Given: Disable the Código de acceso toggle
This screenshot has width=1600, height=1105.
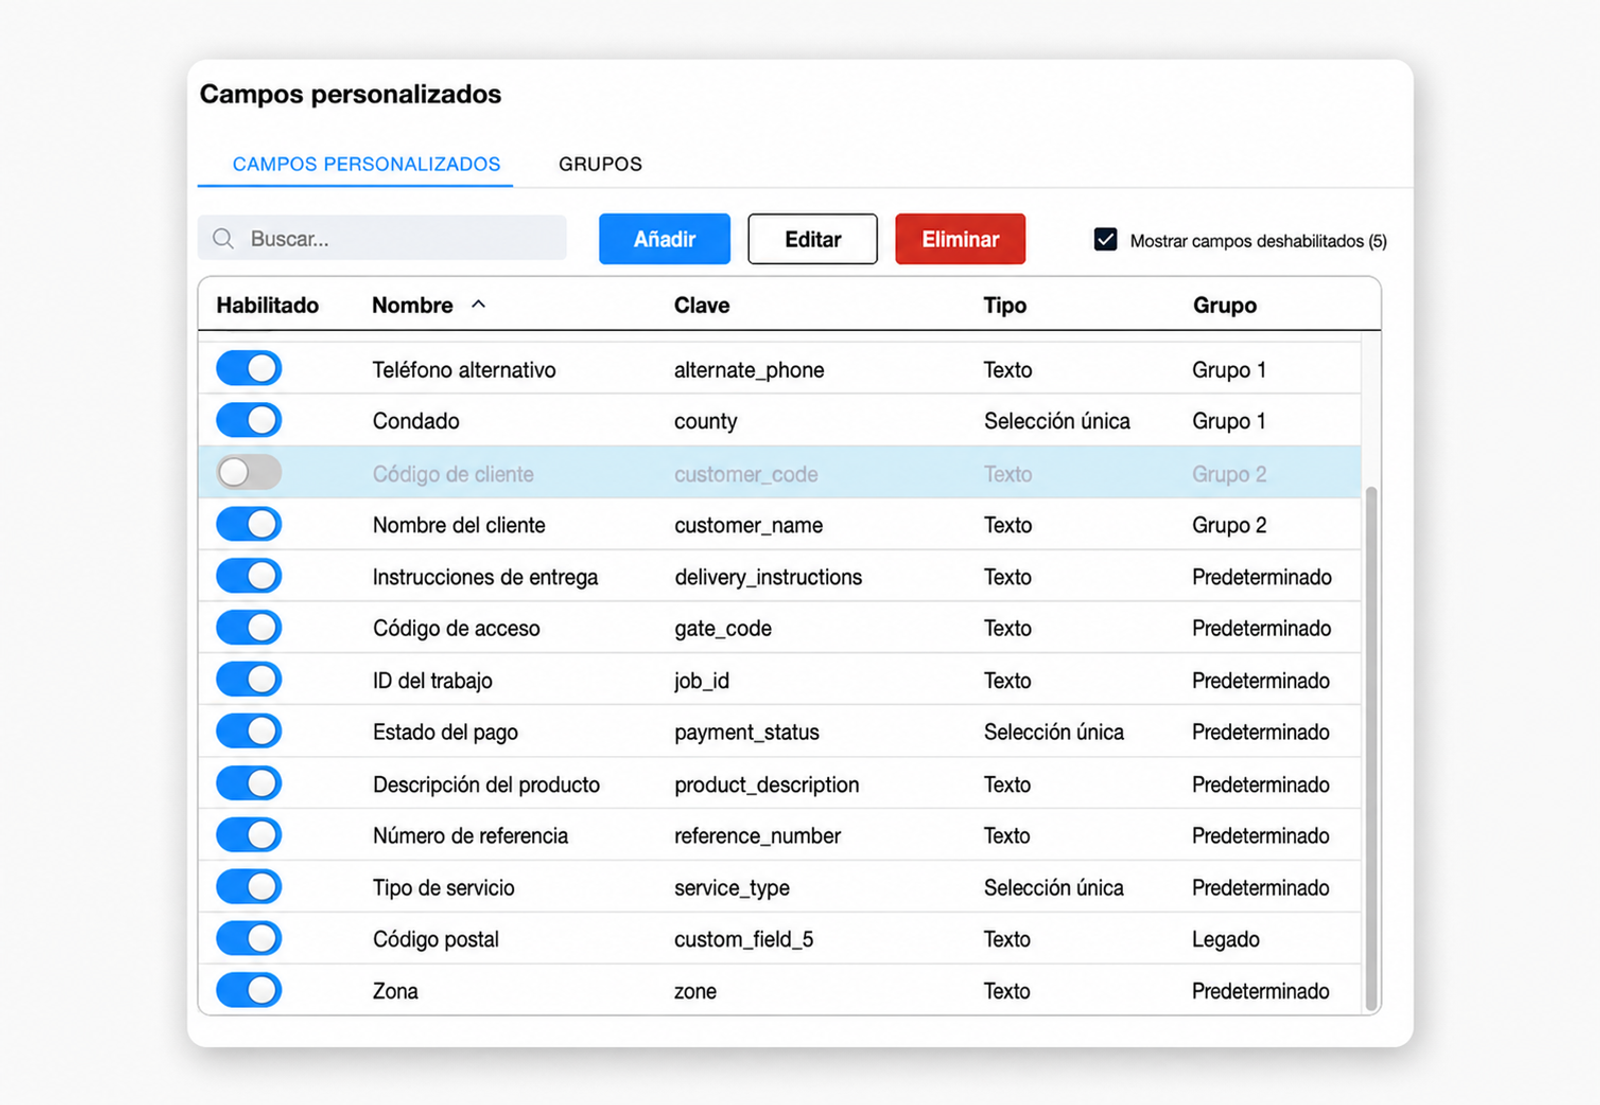Looking at the screenshot, I should 249,628.
